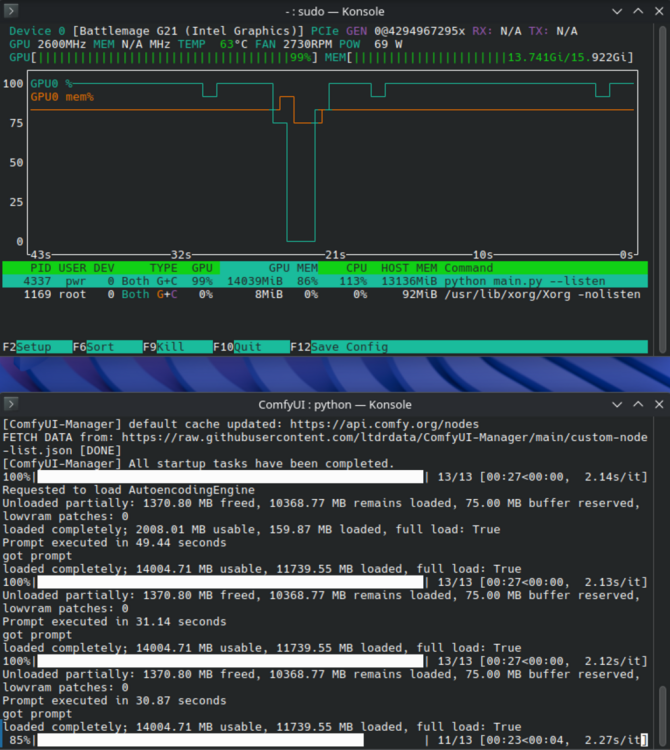Click 'Prompt executed in 49.44 seconds'
Viewport: 670px width, 750px height.
tap(114, 542)
